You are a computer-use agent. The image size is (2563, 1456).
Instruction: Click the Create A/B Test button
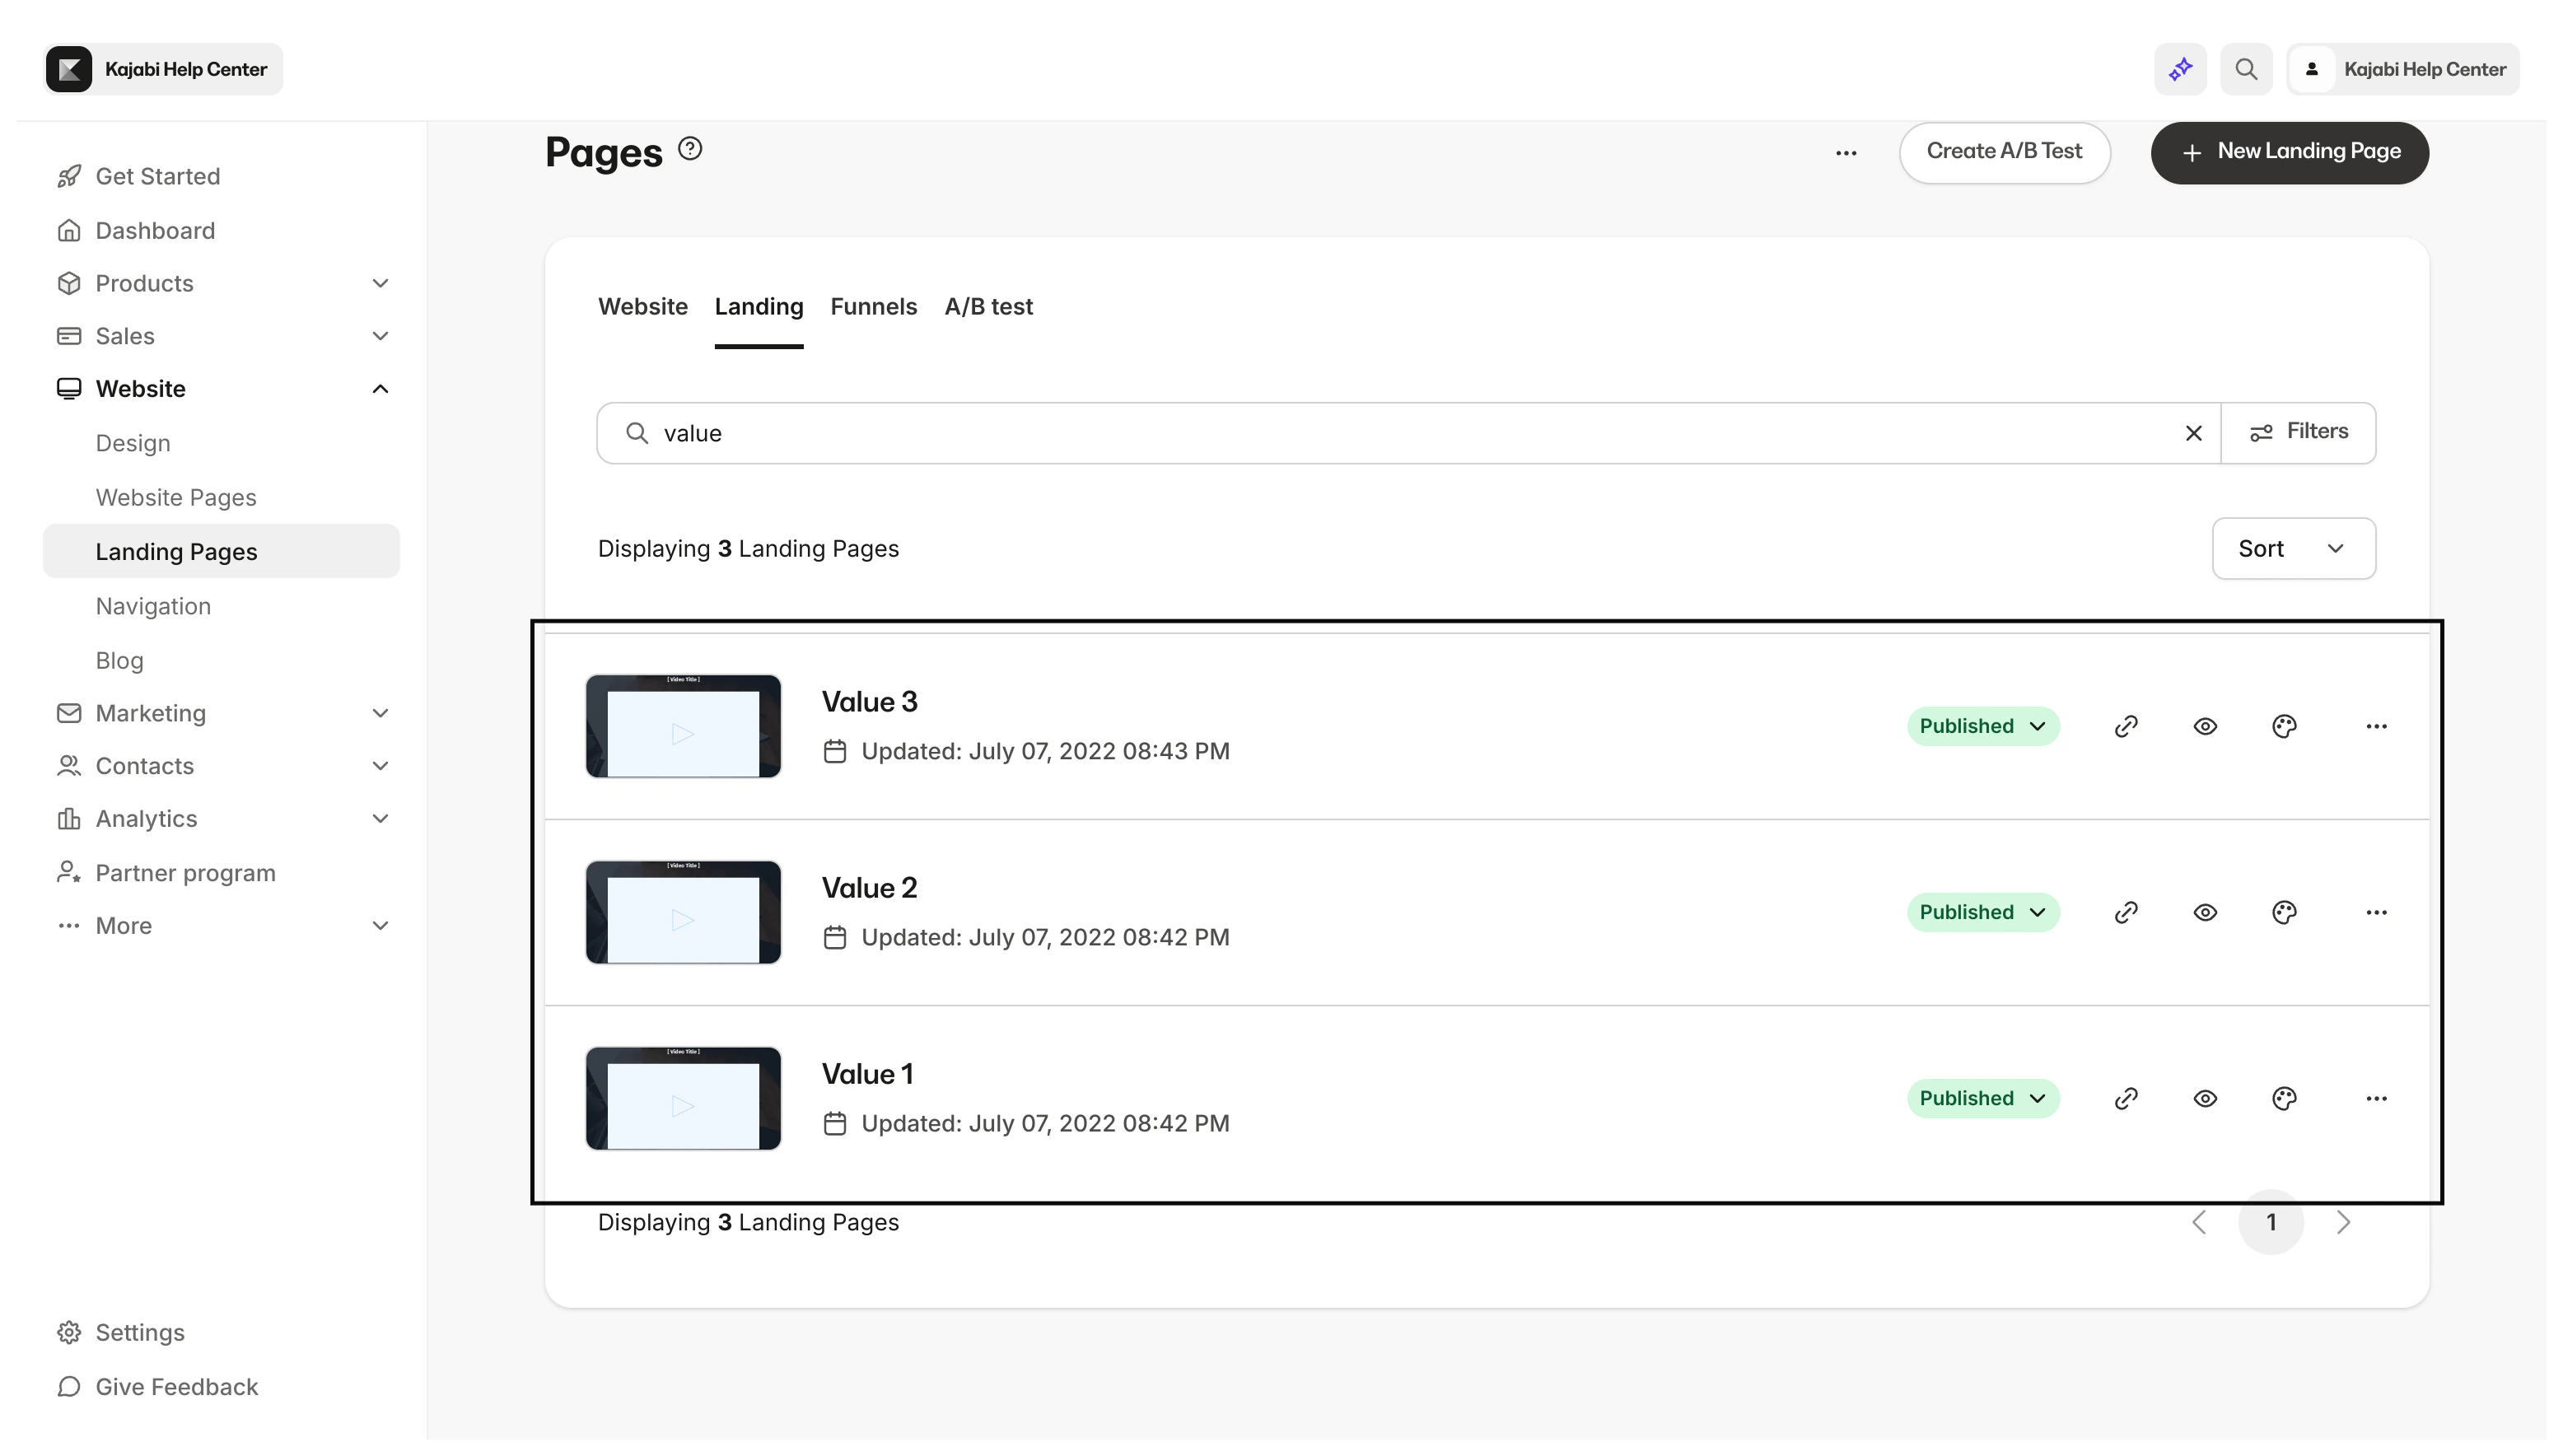click(x=2004, y=152)
